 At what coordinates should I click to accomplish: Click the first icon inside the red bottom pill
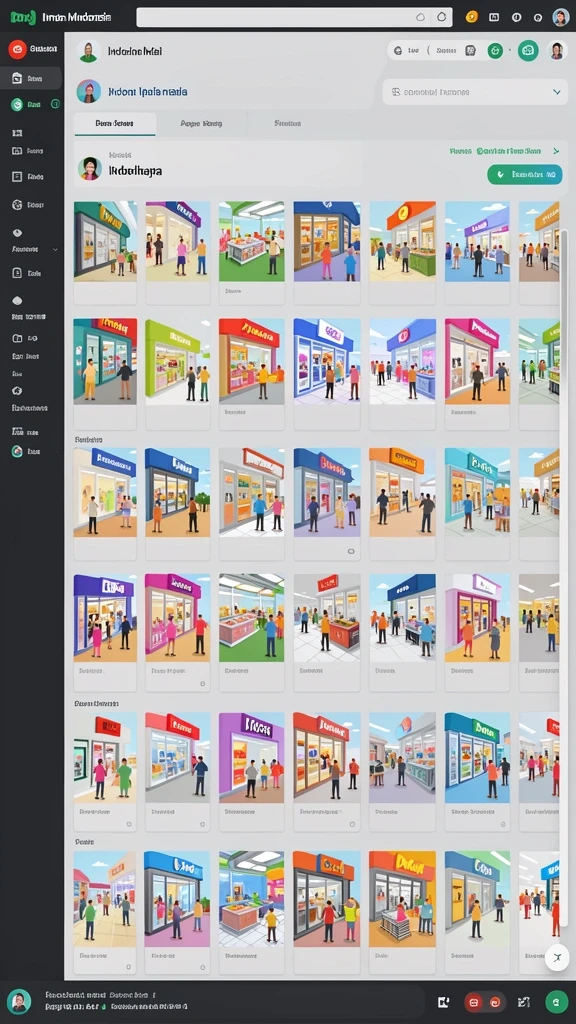475,1002
